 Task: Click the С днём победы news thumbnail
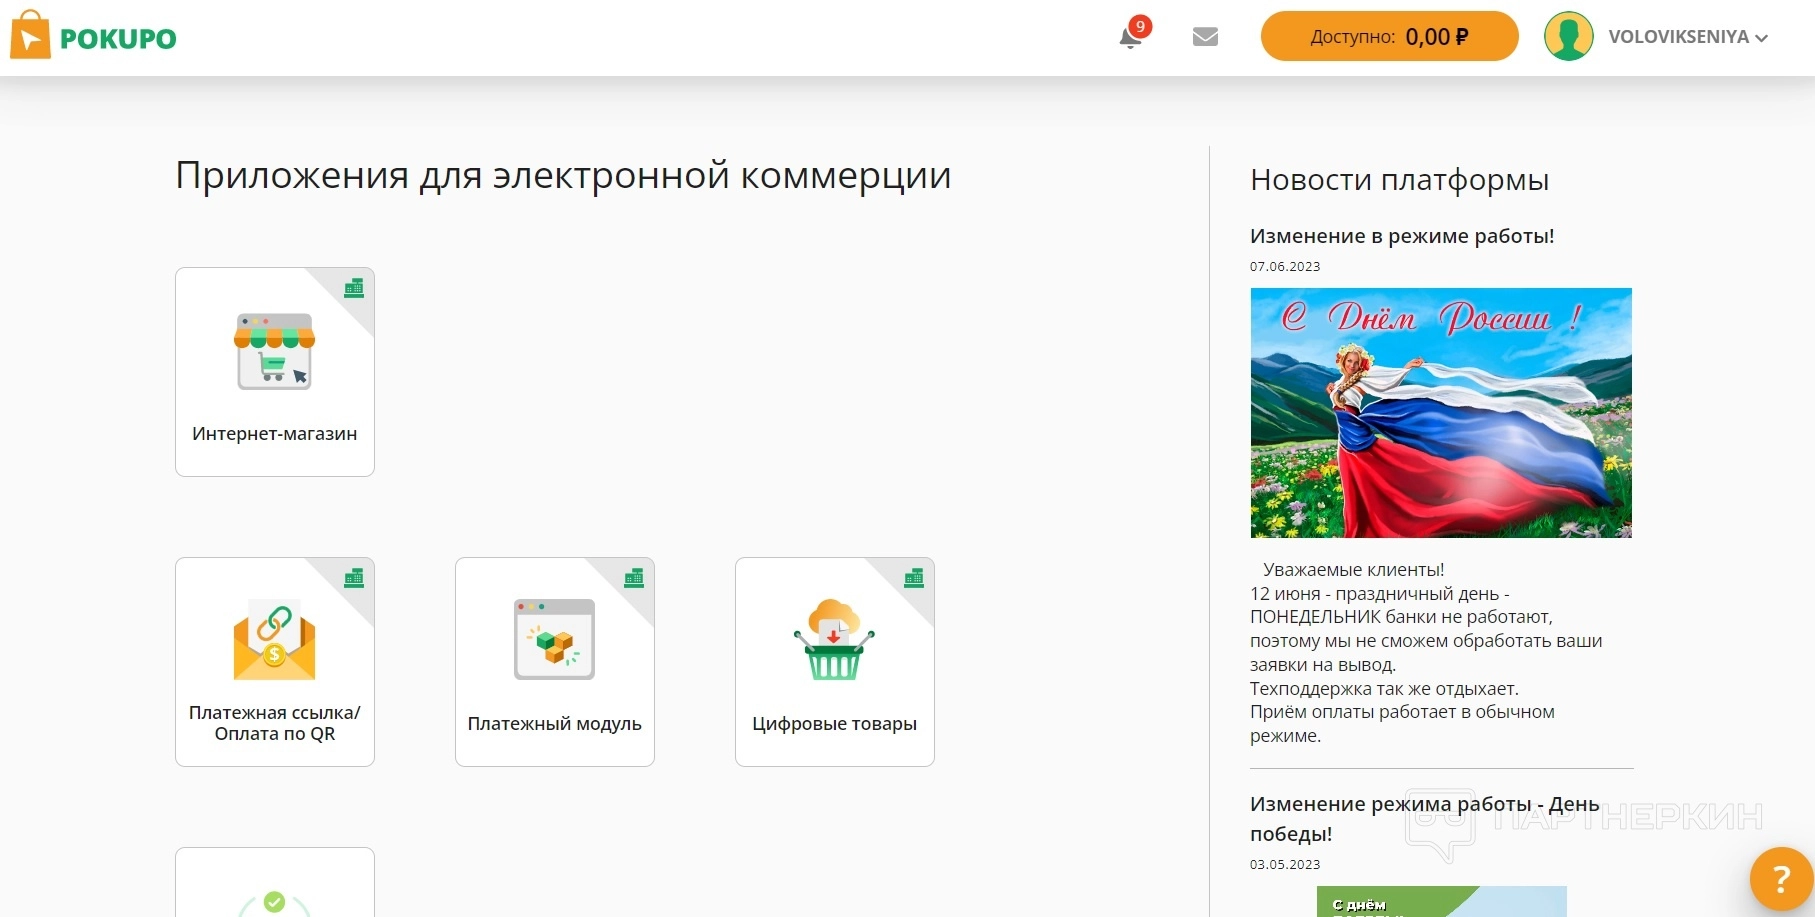(1441, 901)
